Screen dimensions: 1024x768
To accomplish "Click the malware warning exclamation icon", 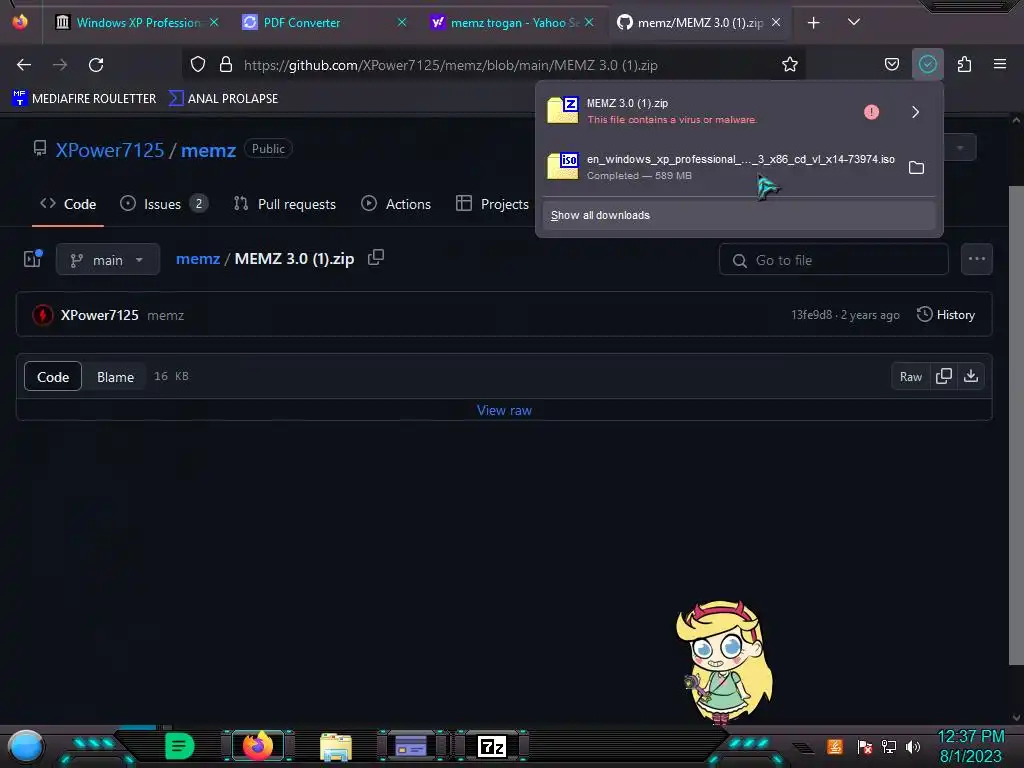I will click(871, 112).
